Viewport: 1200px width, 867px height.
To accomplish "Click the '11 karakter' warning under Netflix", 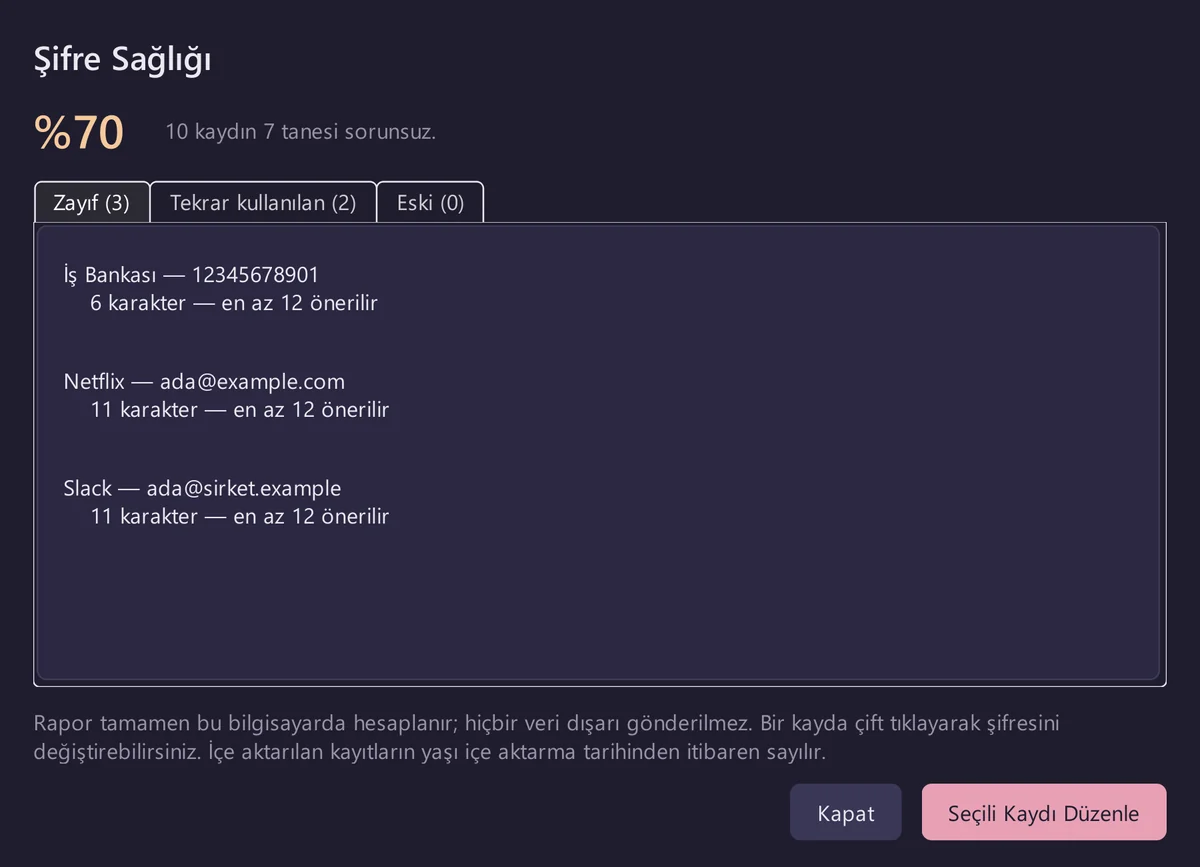I will (x=240, y=410).
